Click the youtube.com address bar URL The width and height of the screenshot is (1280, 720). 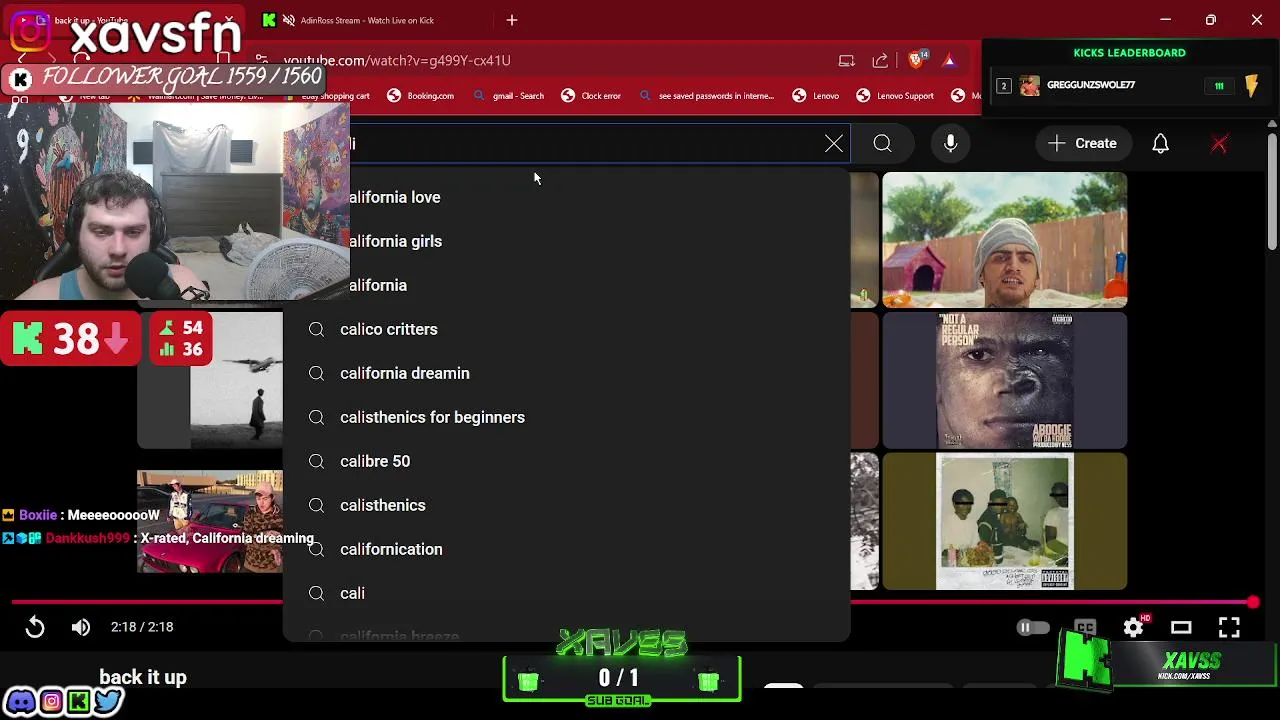(397, 61)
